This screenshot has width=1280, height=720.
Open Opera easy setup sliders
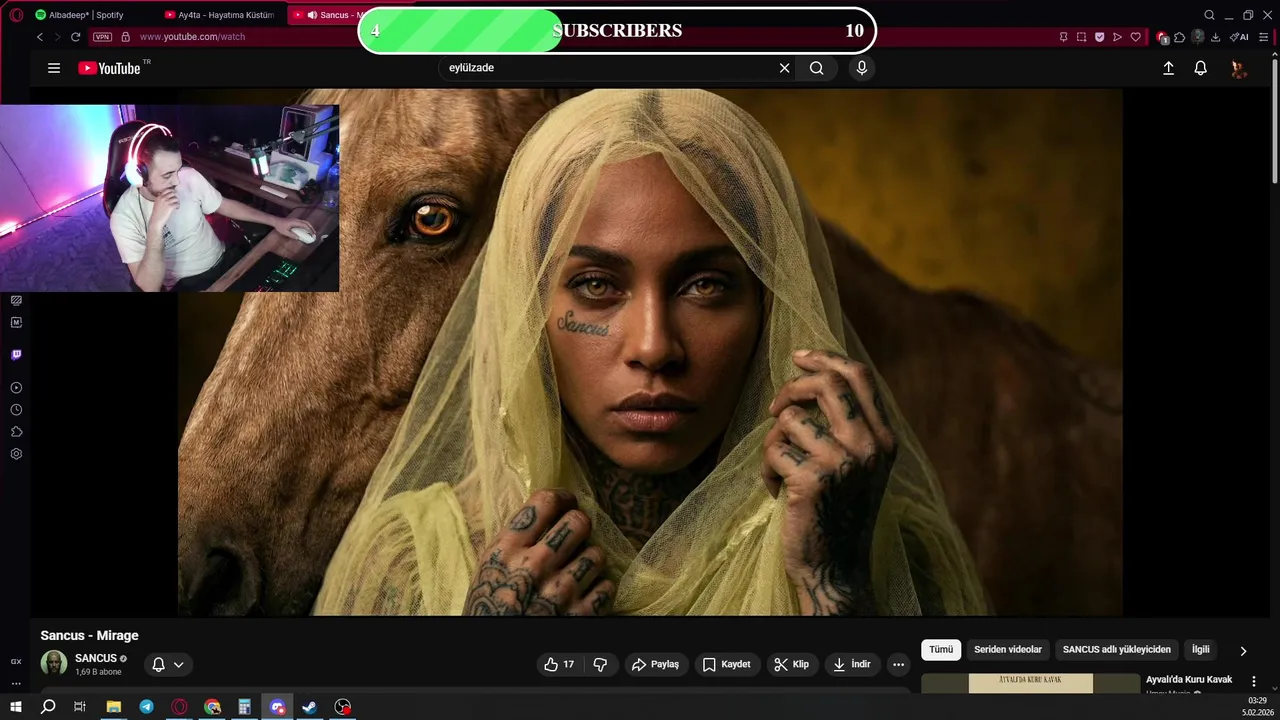click(1263, 37)
